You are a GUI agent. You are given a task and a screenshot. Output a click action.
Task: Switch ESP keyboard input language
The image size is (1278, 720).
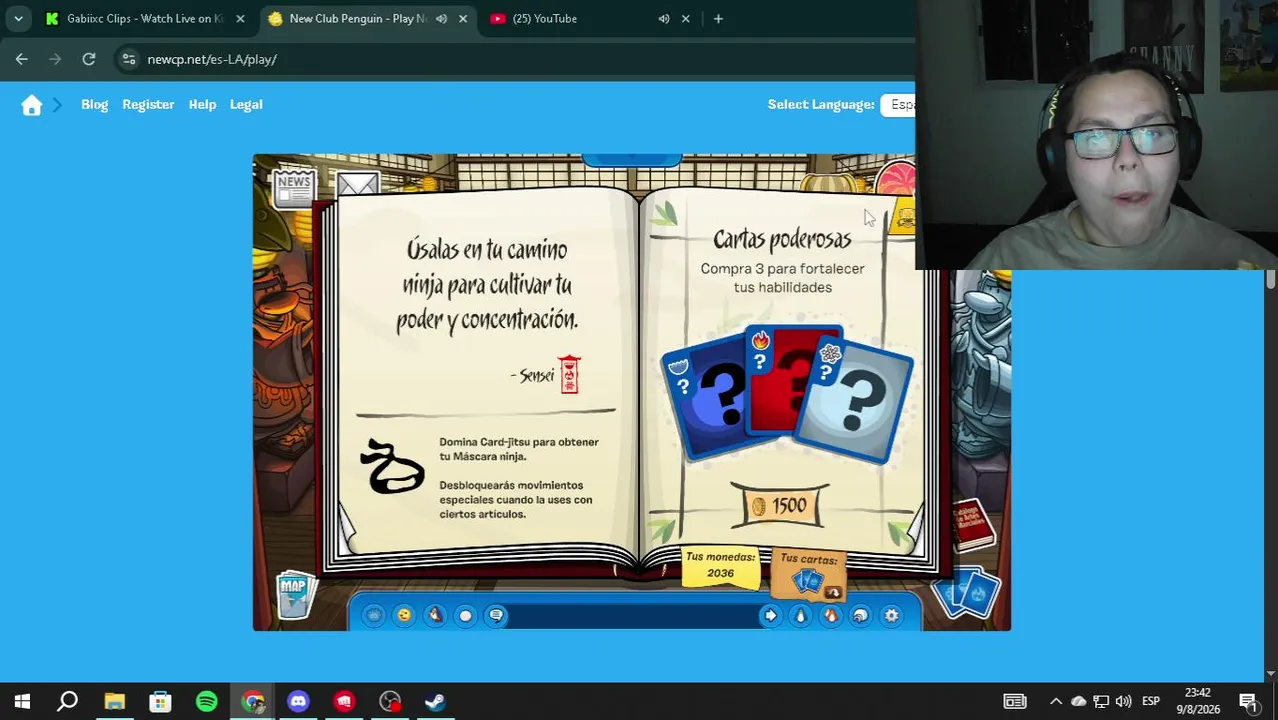pyautogui.click(x=1151, y=701)
